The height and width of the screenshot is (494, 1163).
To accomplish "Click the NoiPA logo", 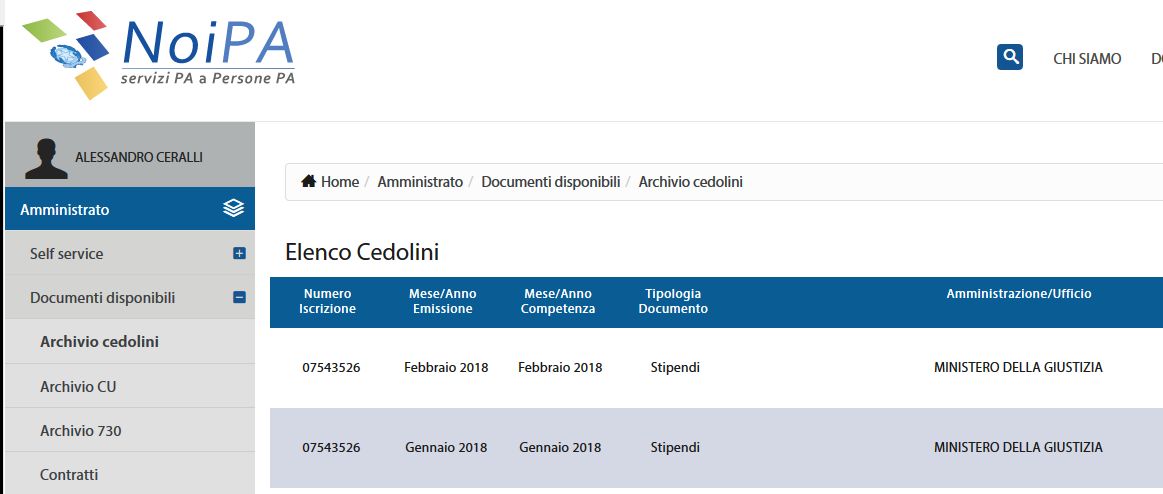I will pyautogui.click(x=158, y=55).
